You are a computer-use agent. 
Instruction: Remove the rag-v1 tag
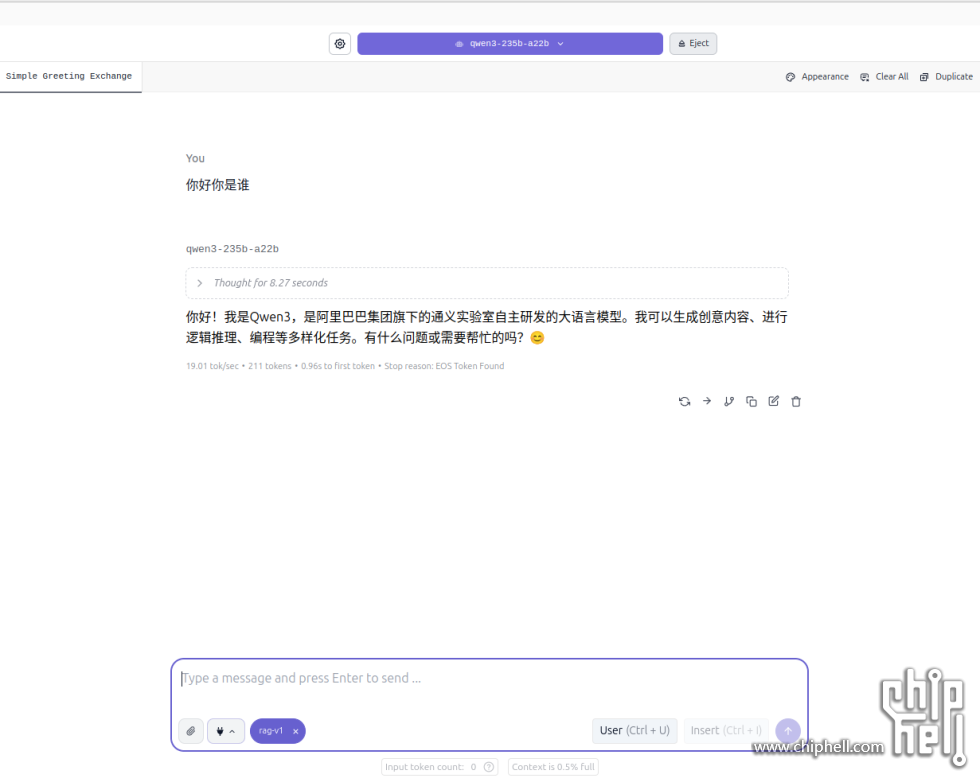[x=296, y=731]
